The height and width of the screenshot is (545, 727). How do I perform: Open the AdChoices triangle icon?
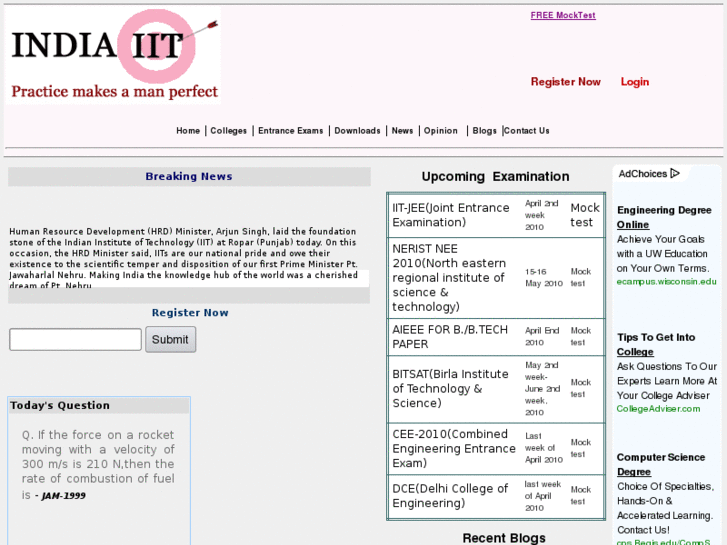675,173
